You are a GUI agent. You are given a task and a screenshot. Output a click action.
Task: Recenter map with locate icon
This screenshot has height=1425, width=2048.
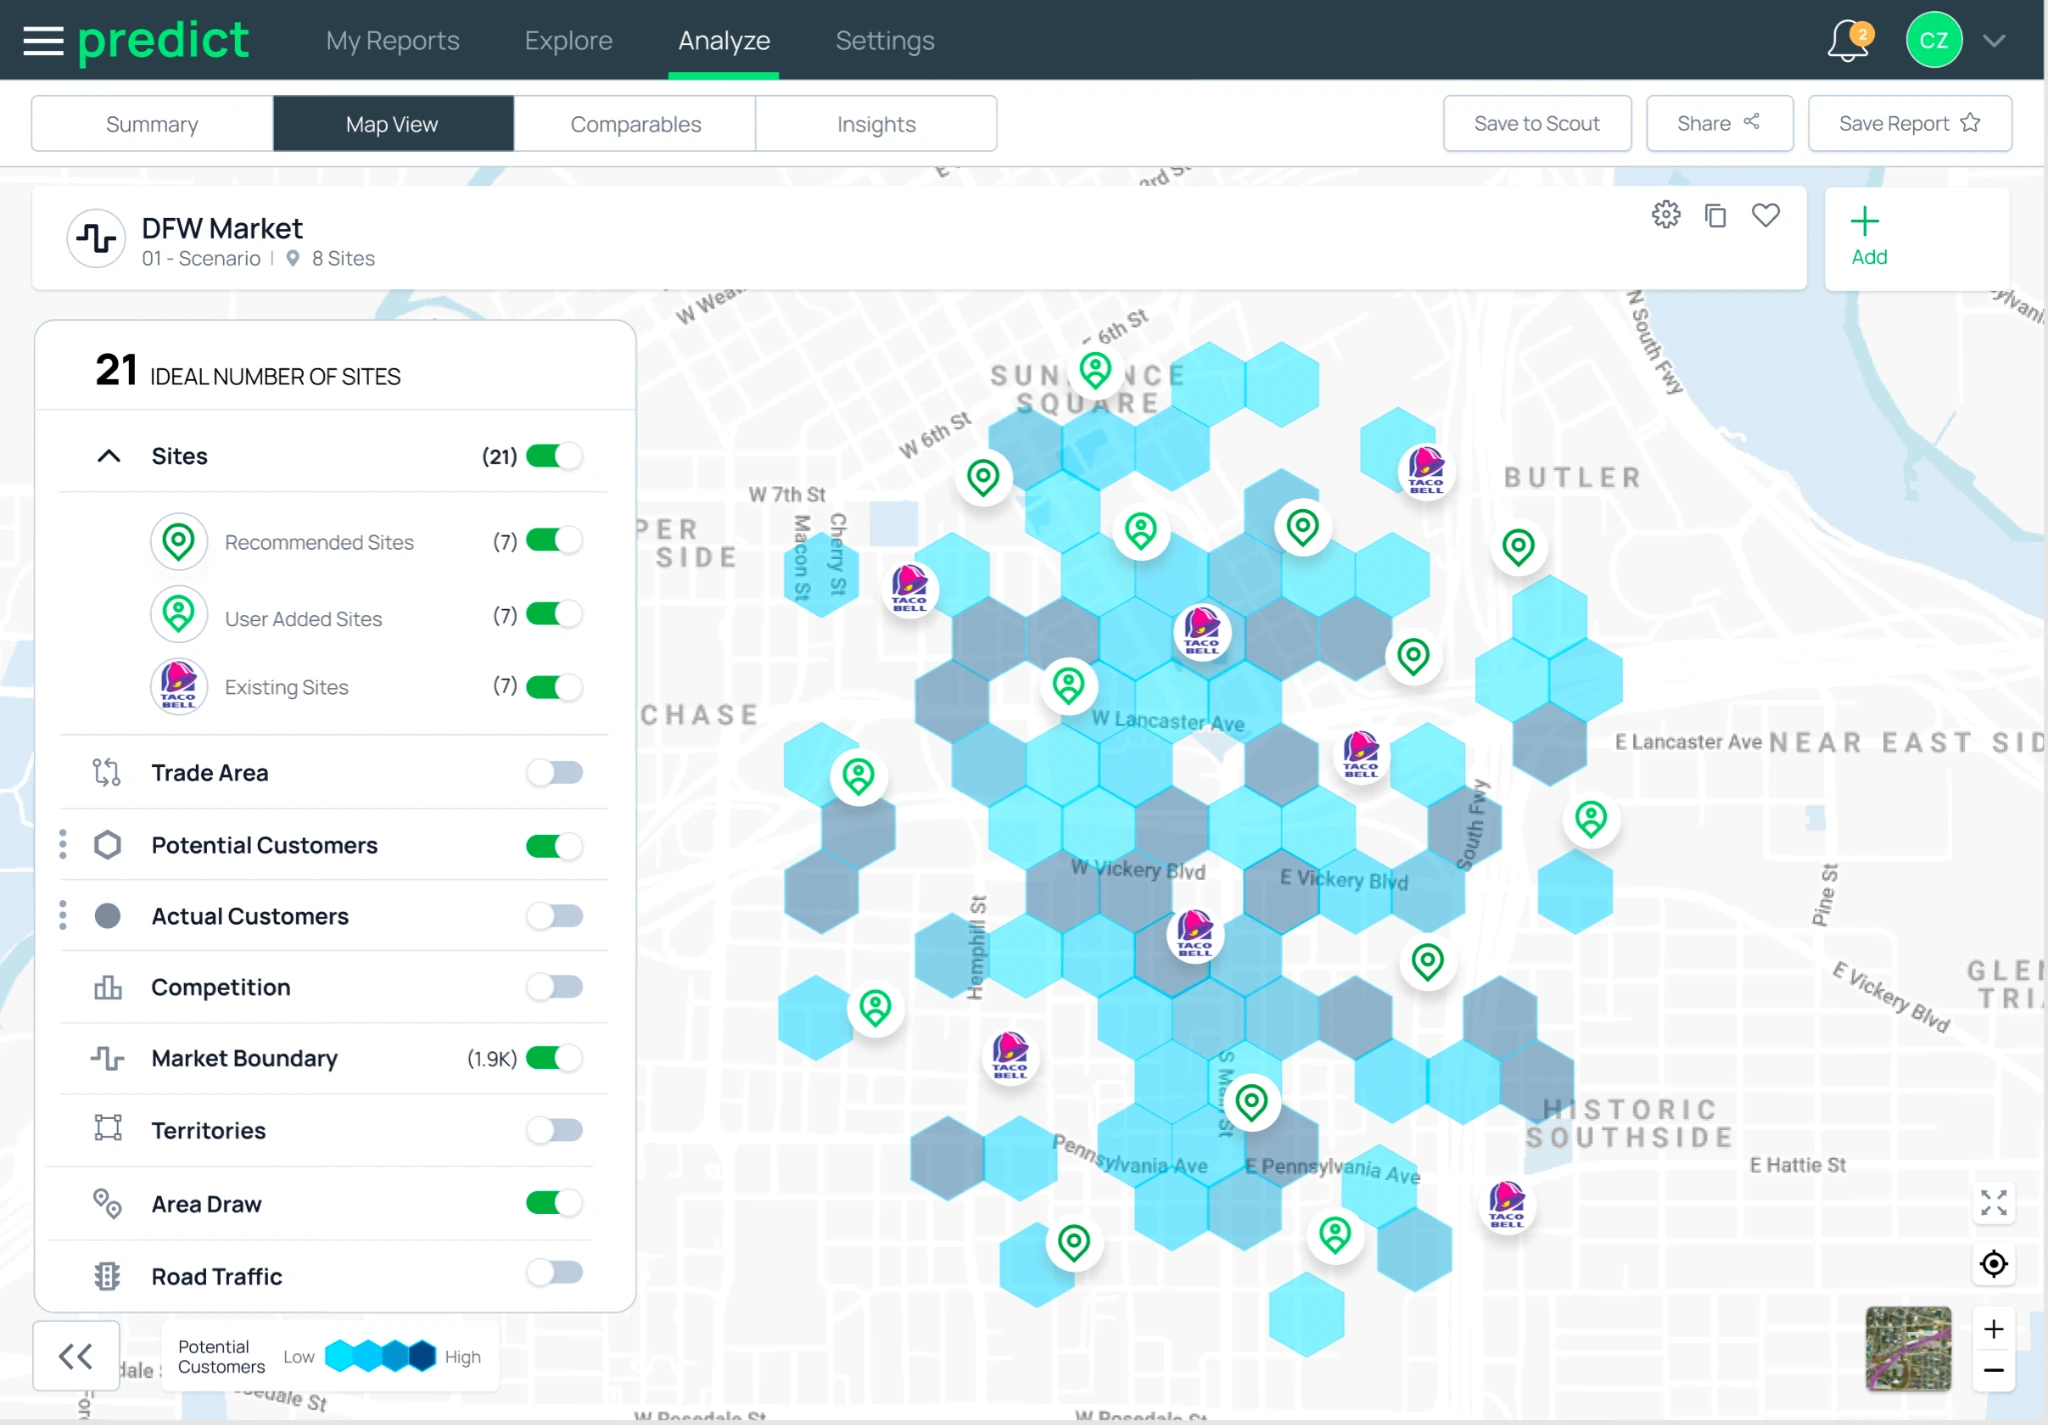1994,1264
